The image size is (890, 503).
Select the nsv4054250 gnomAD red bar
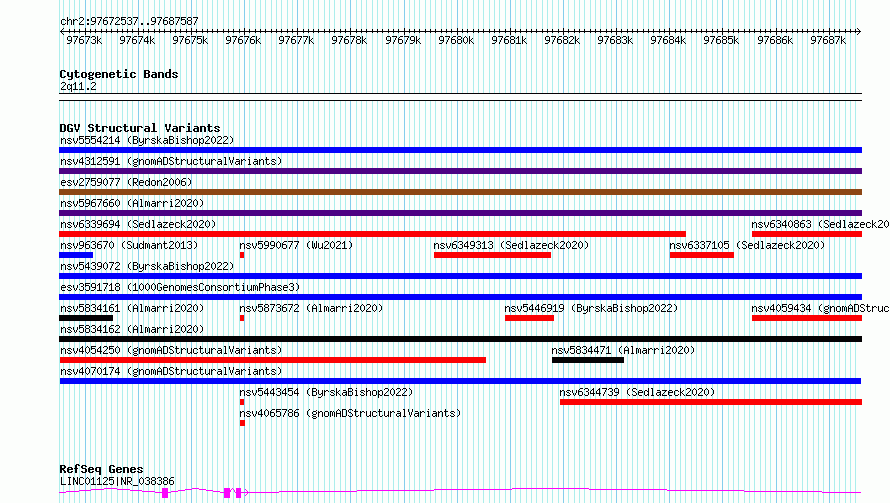click(272, 360)
